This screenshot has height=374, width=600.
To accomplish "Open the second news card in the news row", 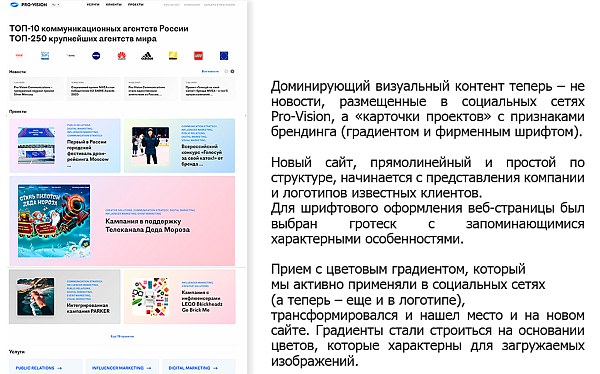I will click(x=94, y=89).
